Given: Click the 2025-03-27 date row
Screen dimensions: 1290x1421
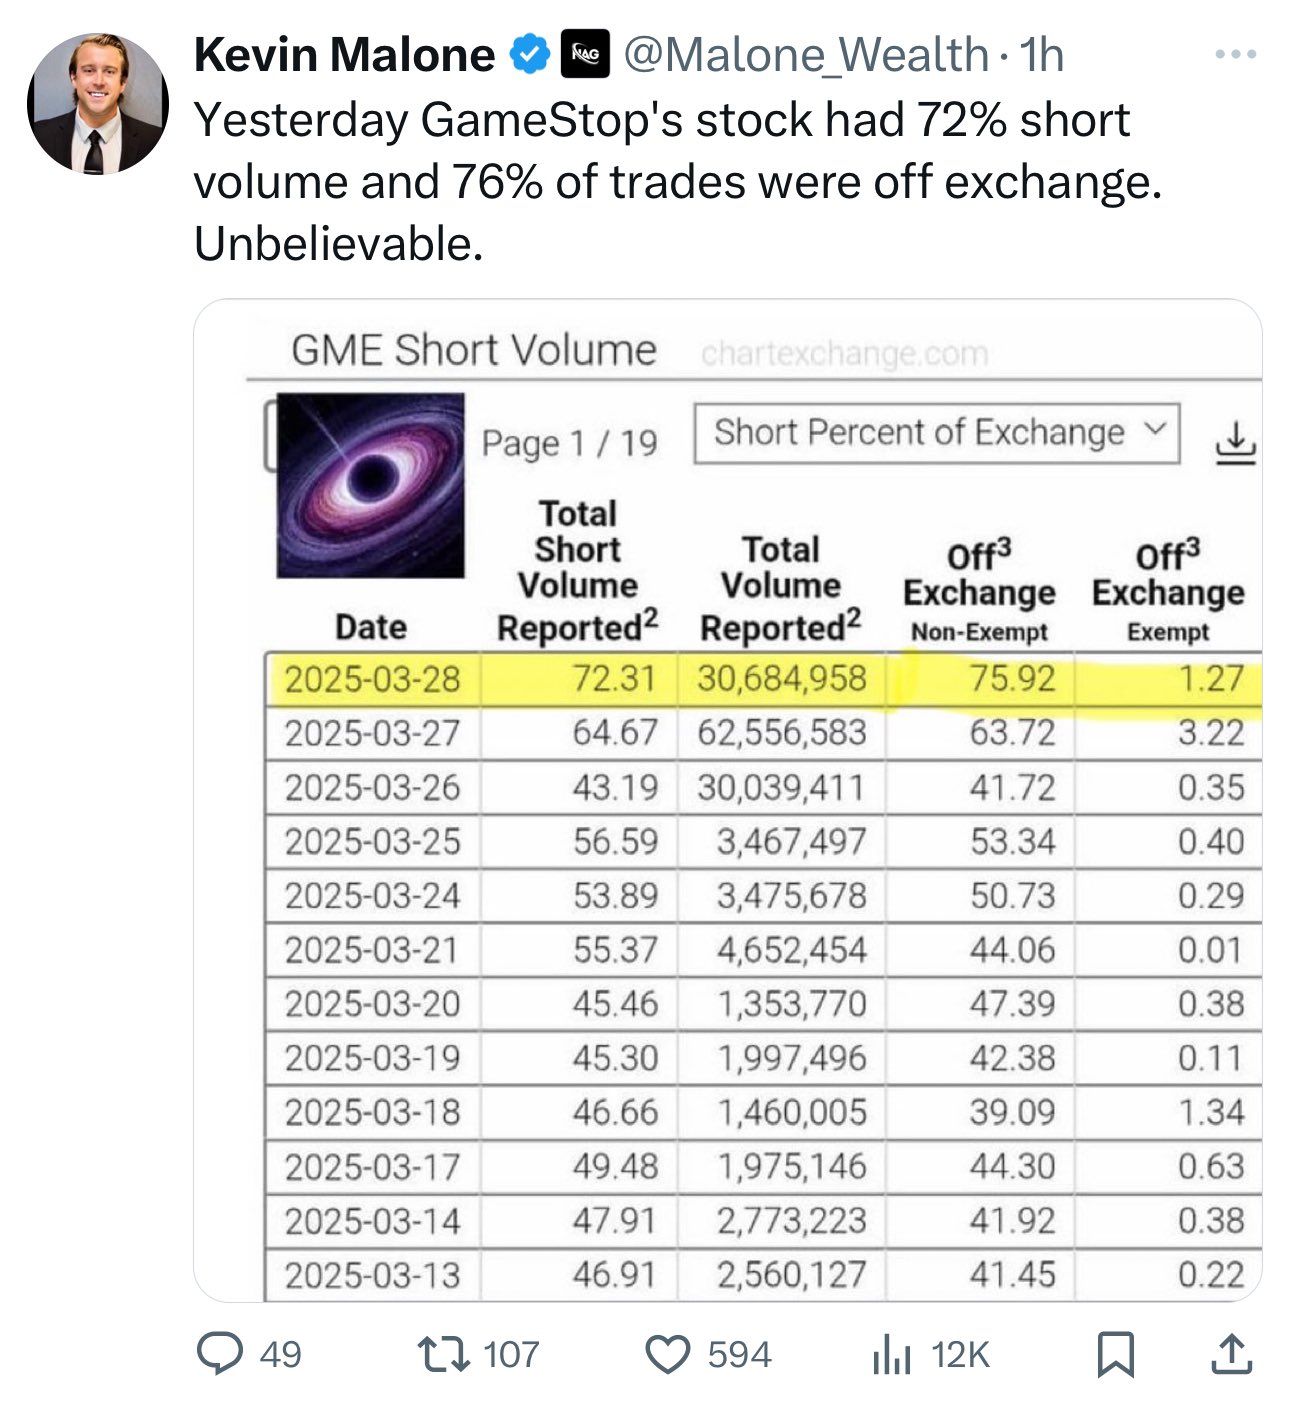Looking at the screenshot, I should (764, 733).
